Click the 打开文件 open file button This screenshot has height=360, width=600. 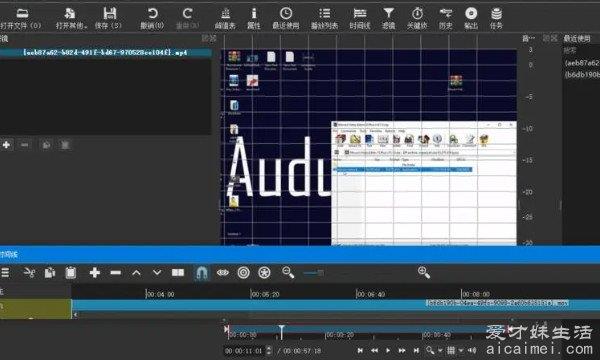pyautogui.click(x=21, y=18)
